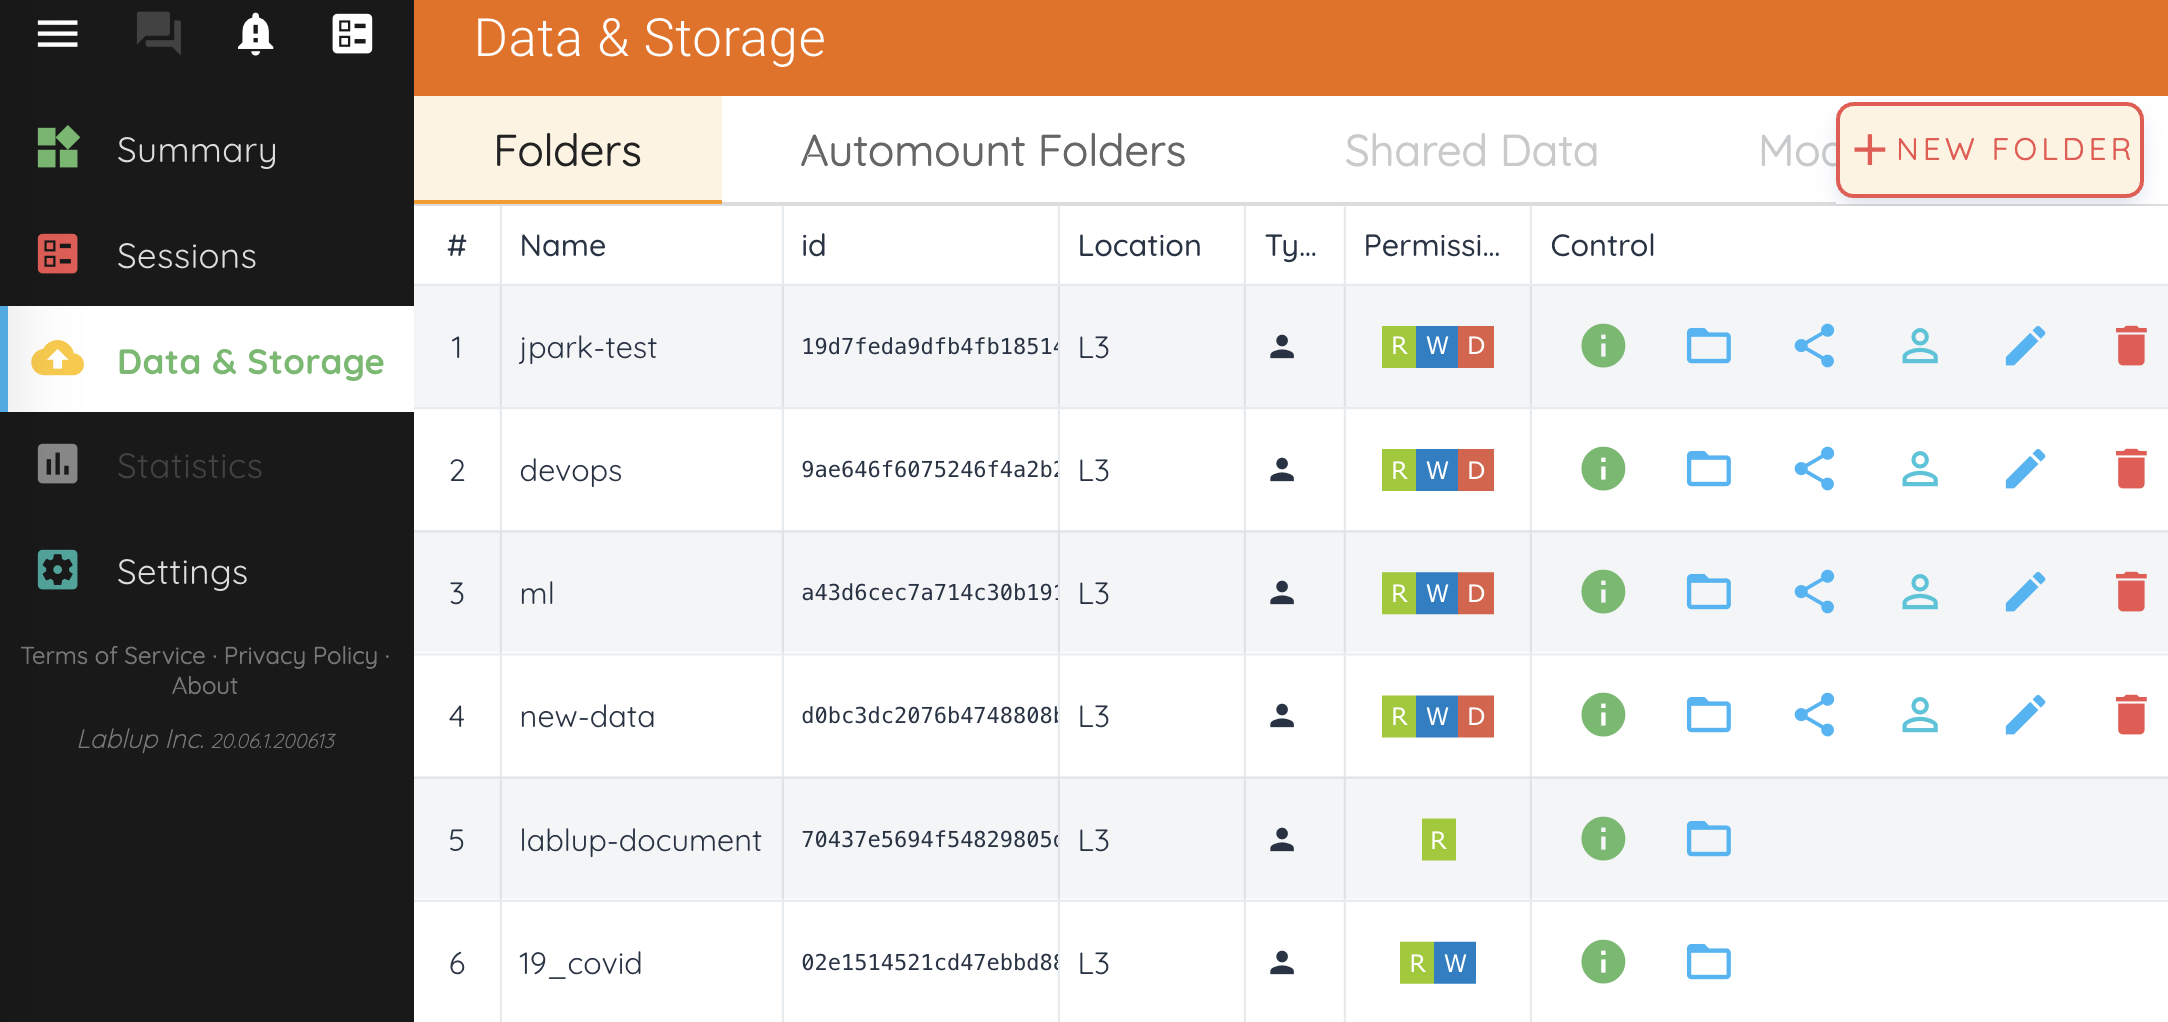Open 19_covid folder file browser icon
This screenshot has height=1022, width=2168.
point(1709,962)
